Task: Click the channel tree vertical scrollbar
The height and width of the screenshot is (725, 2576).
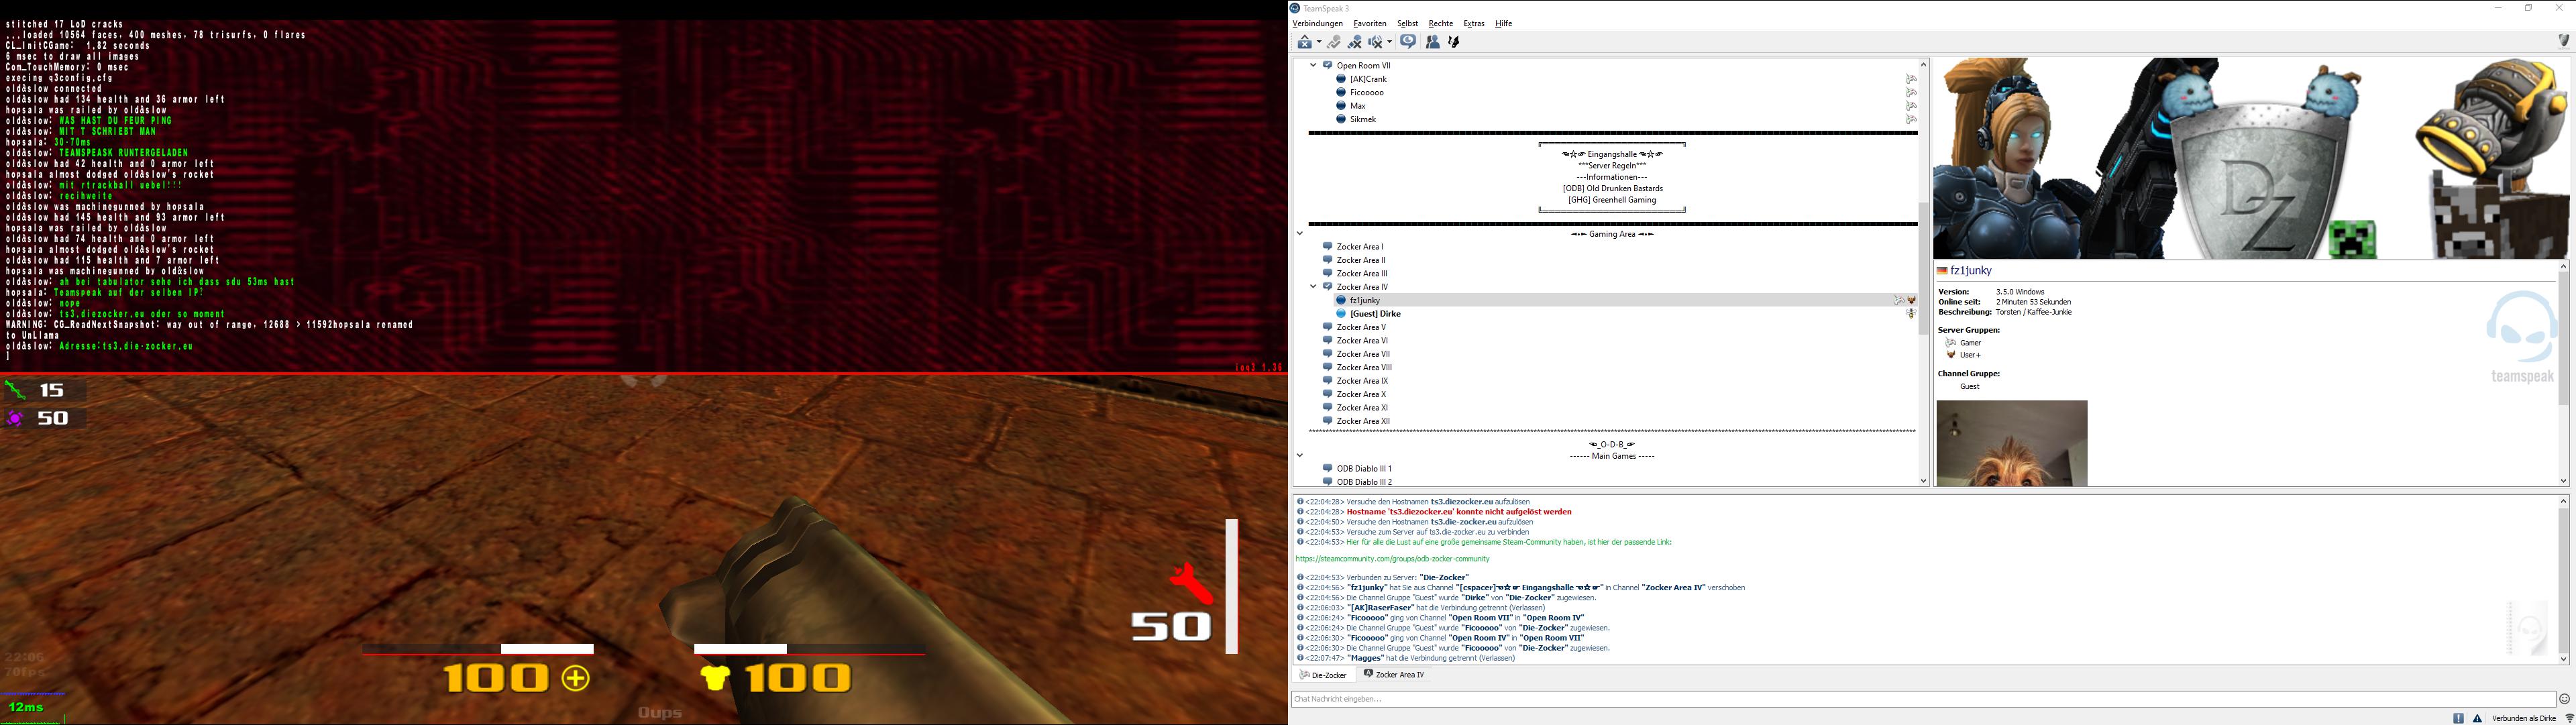Action: coord(1923,268)
